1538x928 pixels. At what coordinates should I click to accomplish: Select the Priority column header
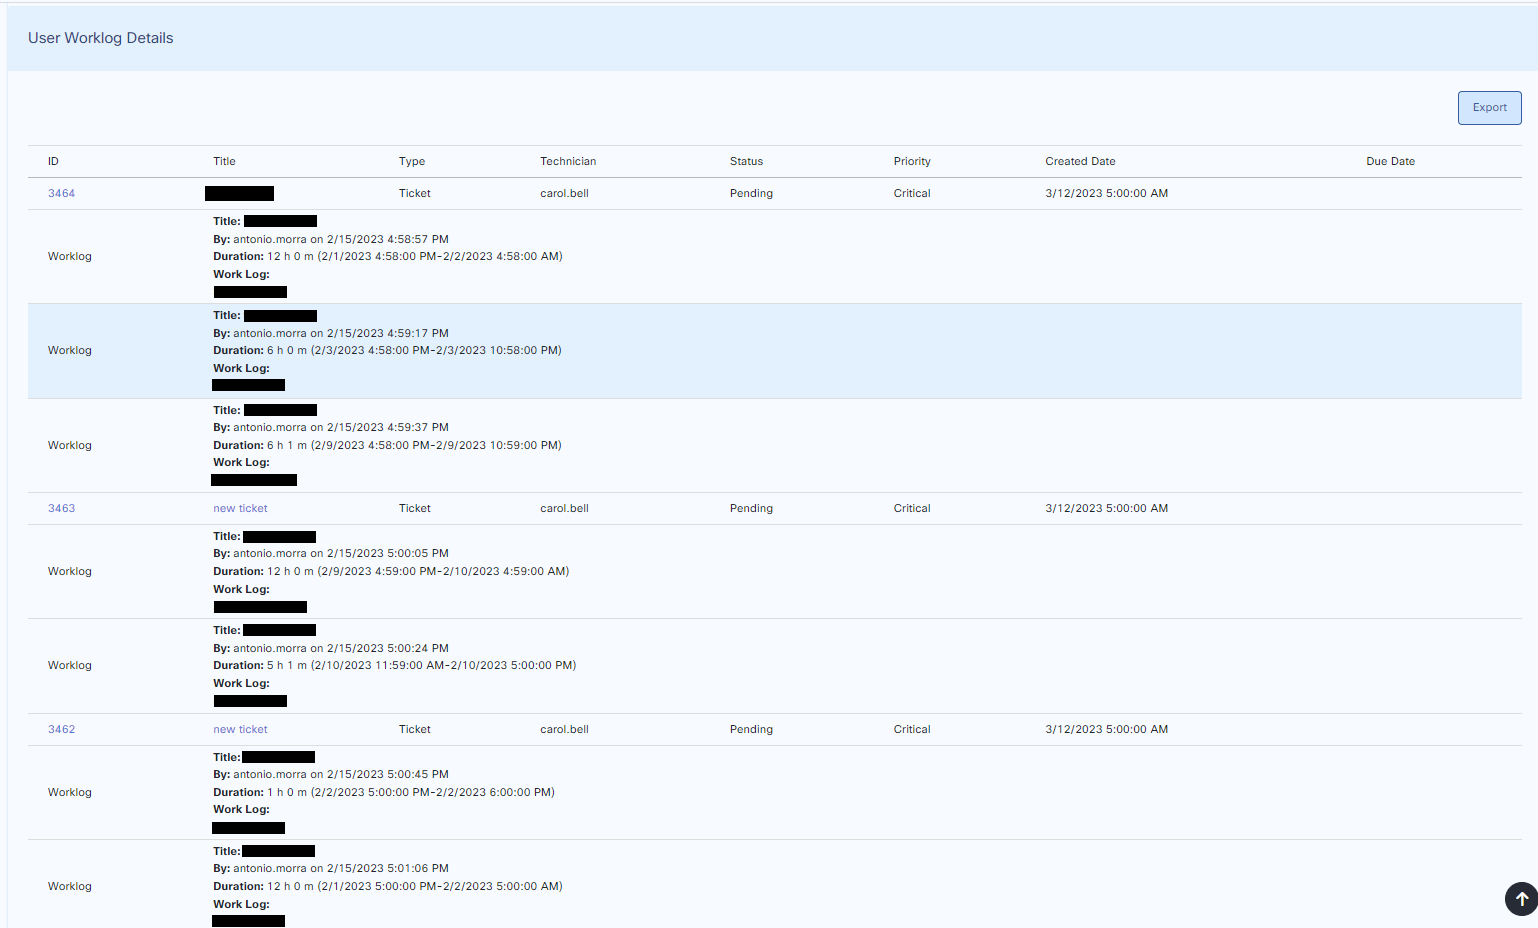tap(912, 162)
